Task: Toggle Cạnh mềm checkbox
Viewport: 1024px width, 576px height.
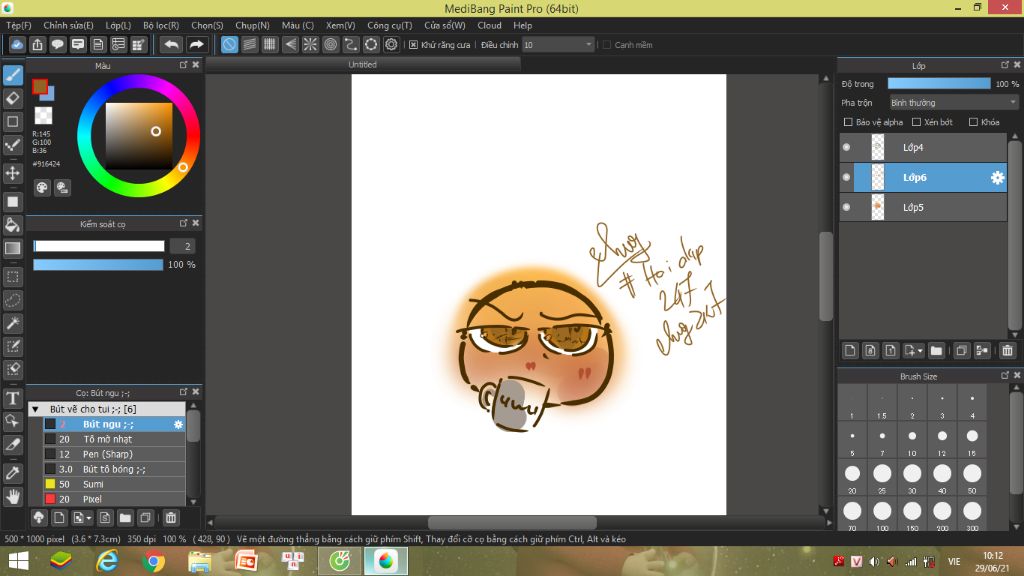Action: [x=607, y=44]
